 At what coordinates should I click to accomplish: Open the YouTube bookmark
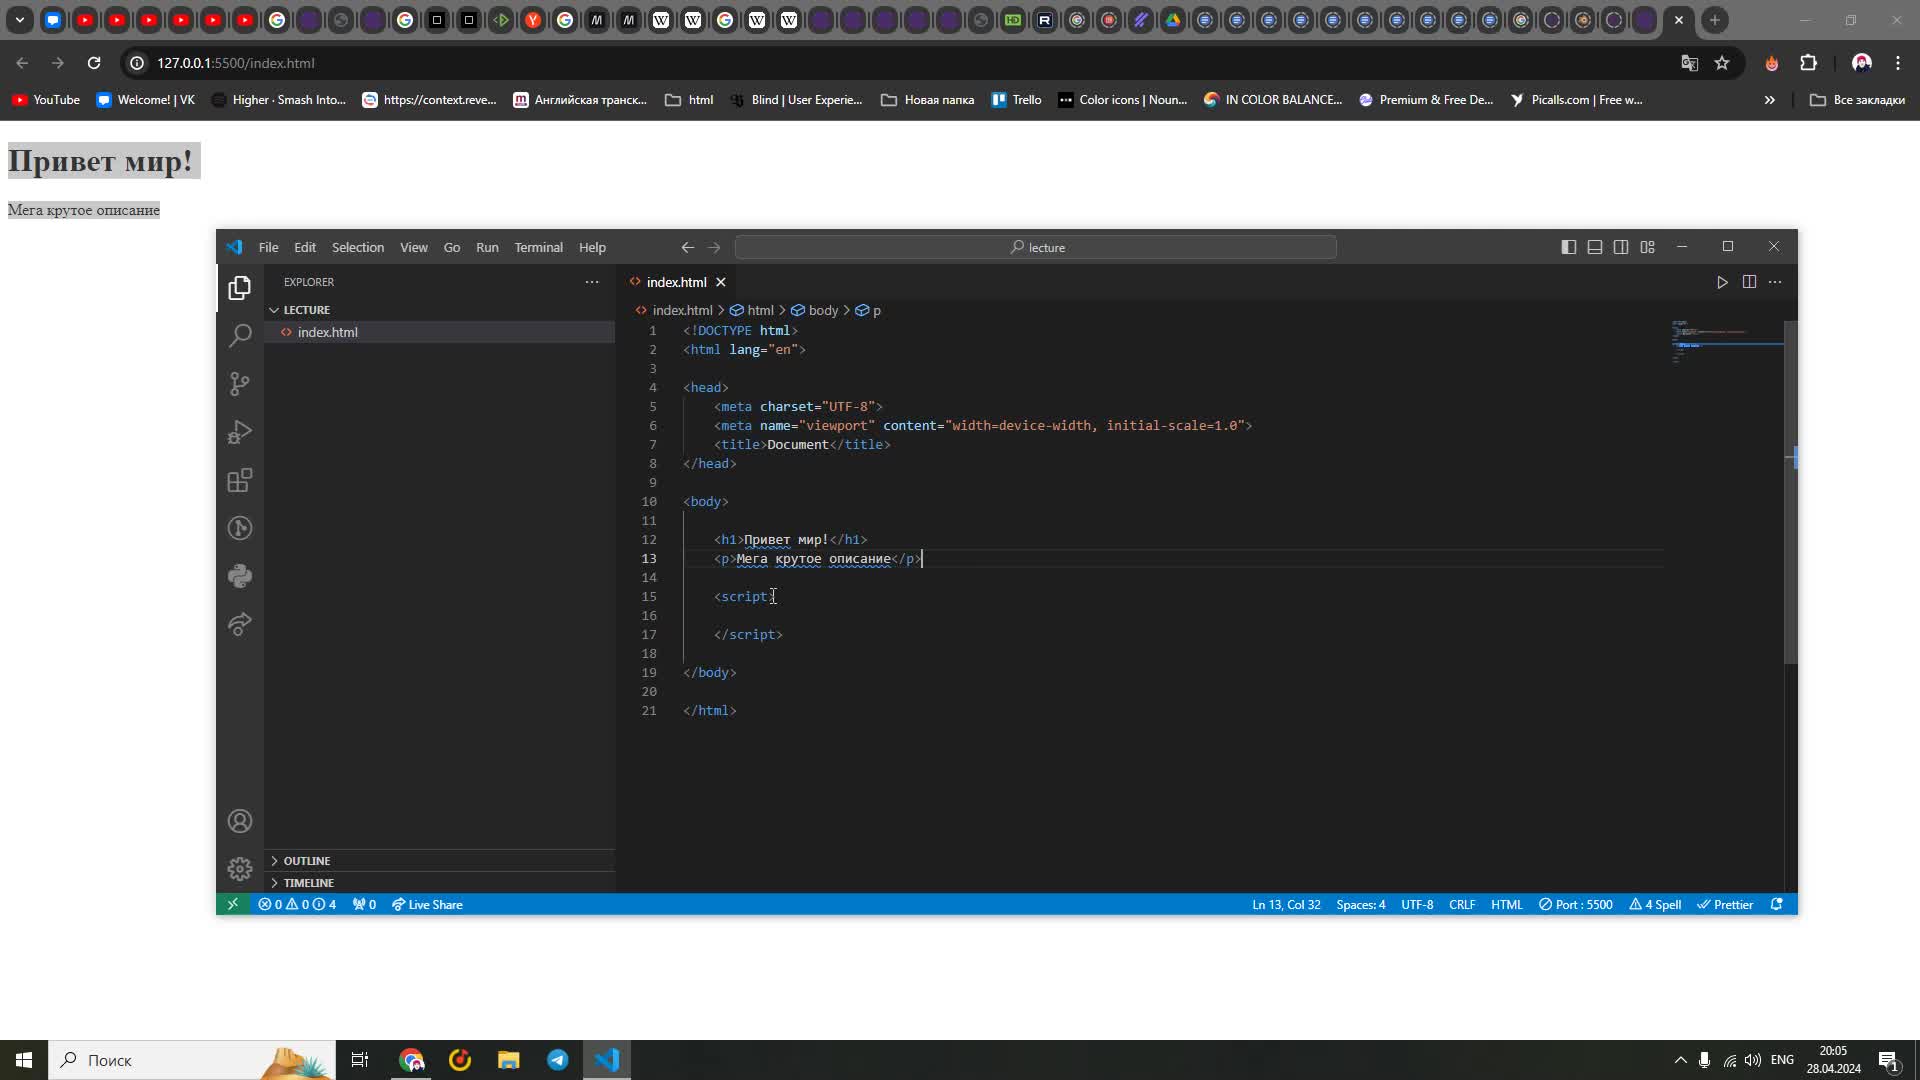click(46, 100)
